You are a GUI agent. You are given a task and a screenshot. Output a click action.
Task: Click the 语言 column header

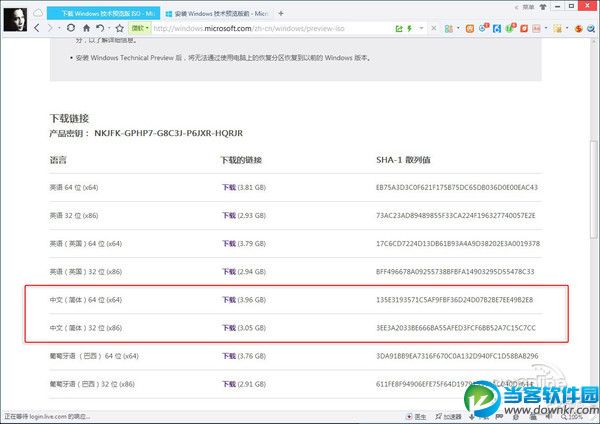click(x=58, y=160)
